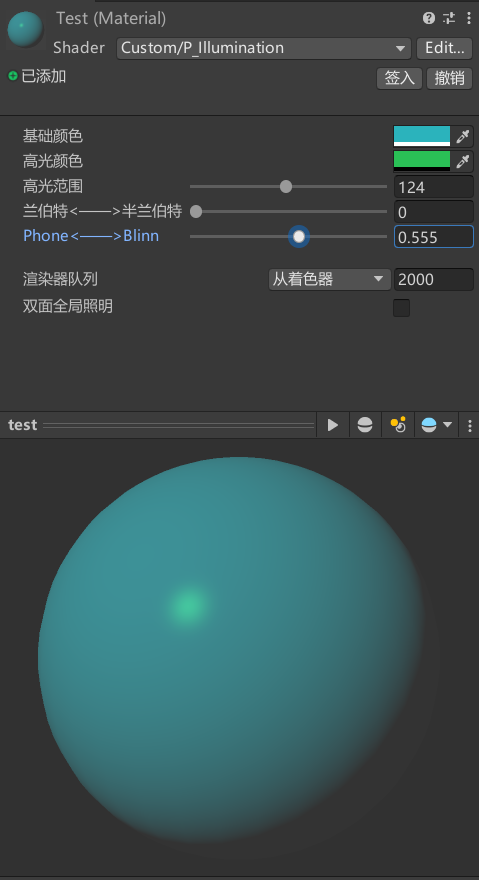This screenshot has width=479, height=880.
Task: Open the Custom/P_Illumination shader dropdown
Action: (x=264, y=48)
